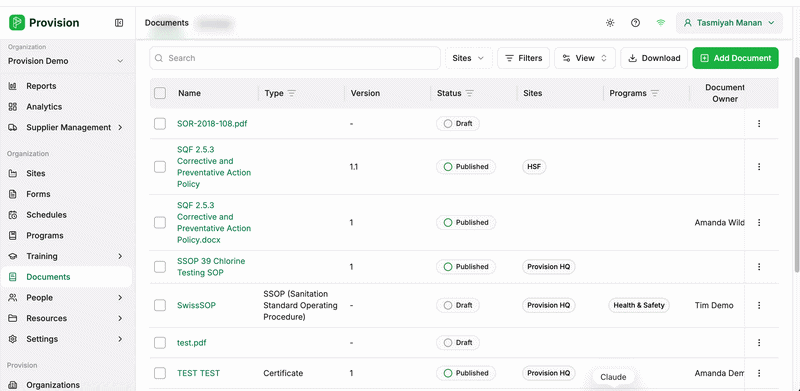Open the TEST TEST document link
Image resolution: width=800 pixels, height=391 pixels.
click(x=198, y=373)
